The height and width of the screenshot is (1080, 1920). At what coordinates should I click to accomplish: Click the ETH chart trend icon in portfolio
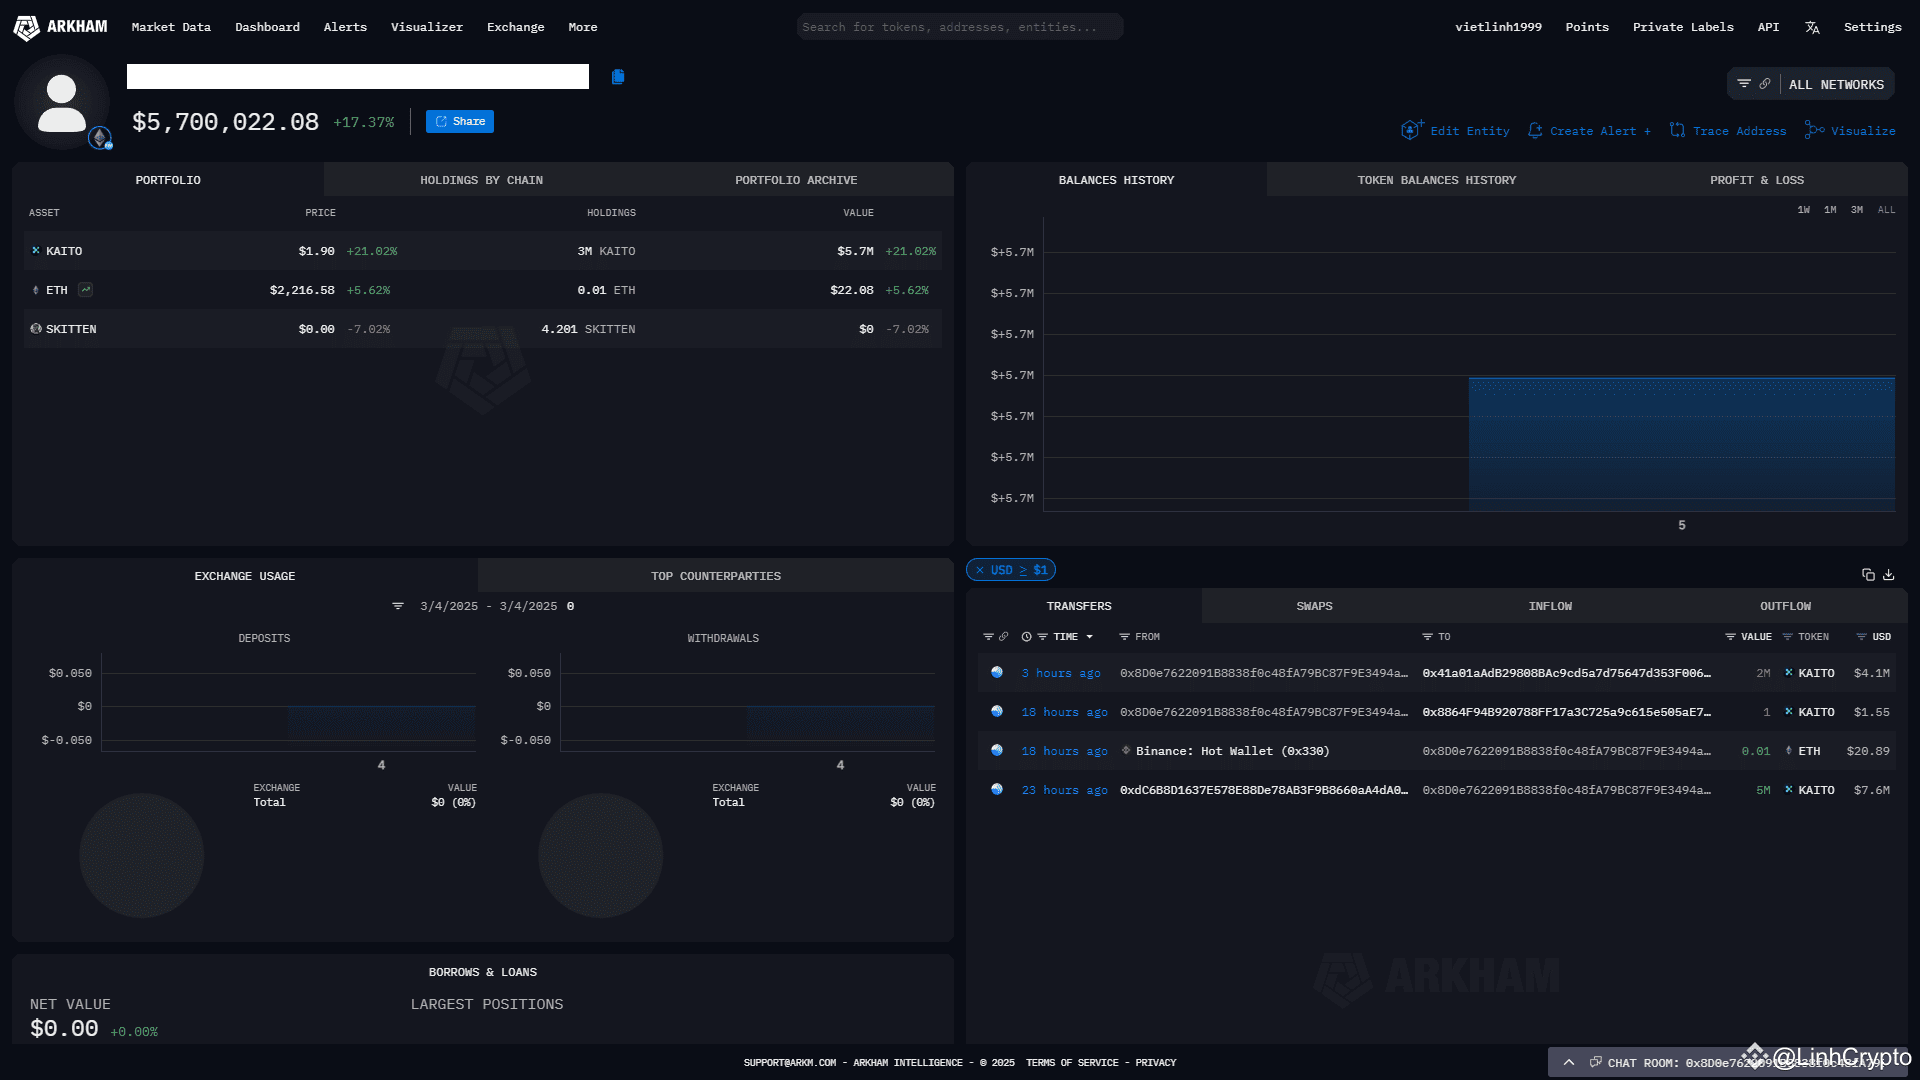coord(86,290)
